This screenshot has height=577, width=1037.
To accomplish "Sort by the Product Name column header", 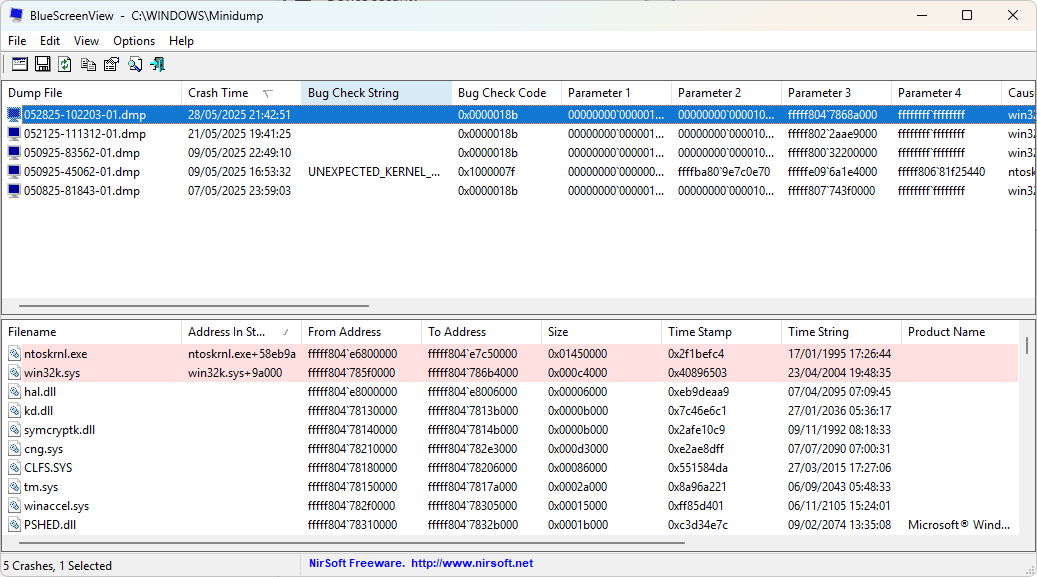I will (960, 332).
